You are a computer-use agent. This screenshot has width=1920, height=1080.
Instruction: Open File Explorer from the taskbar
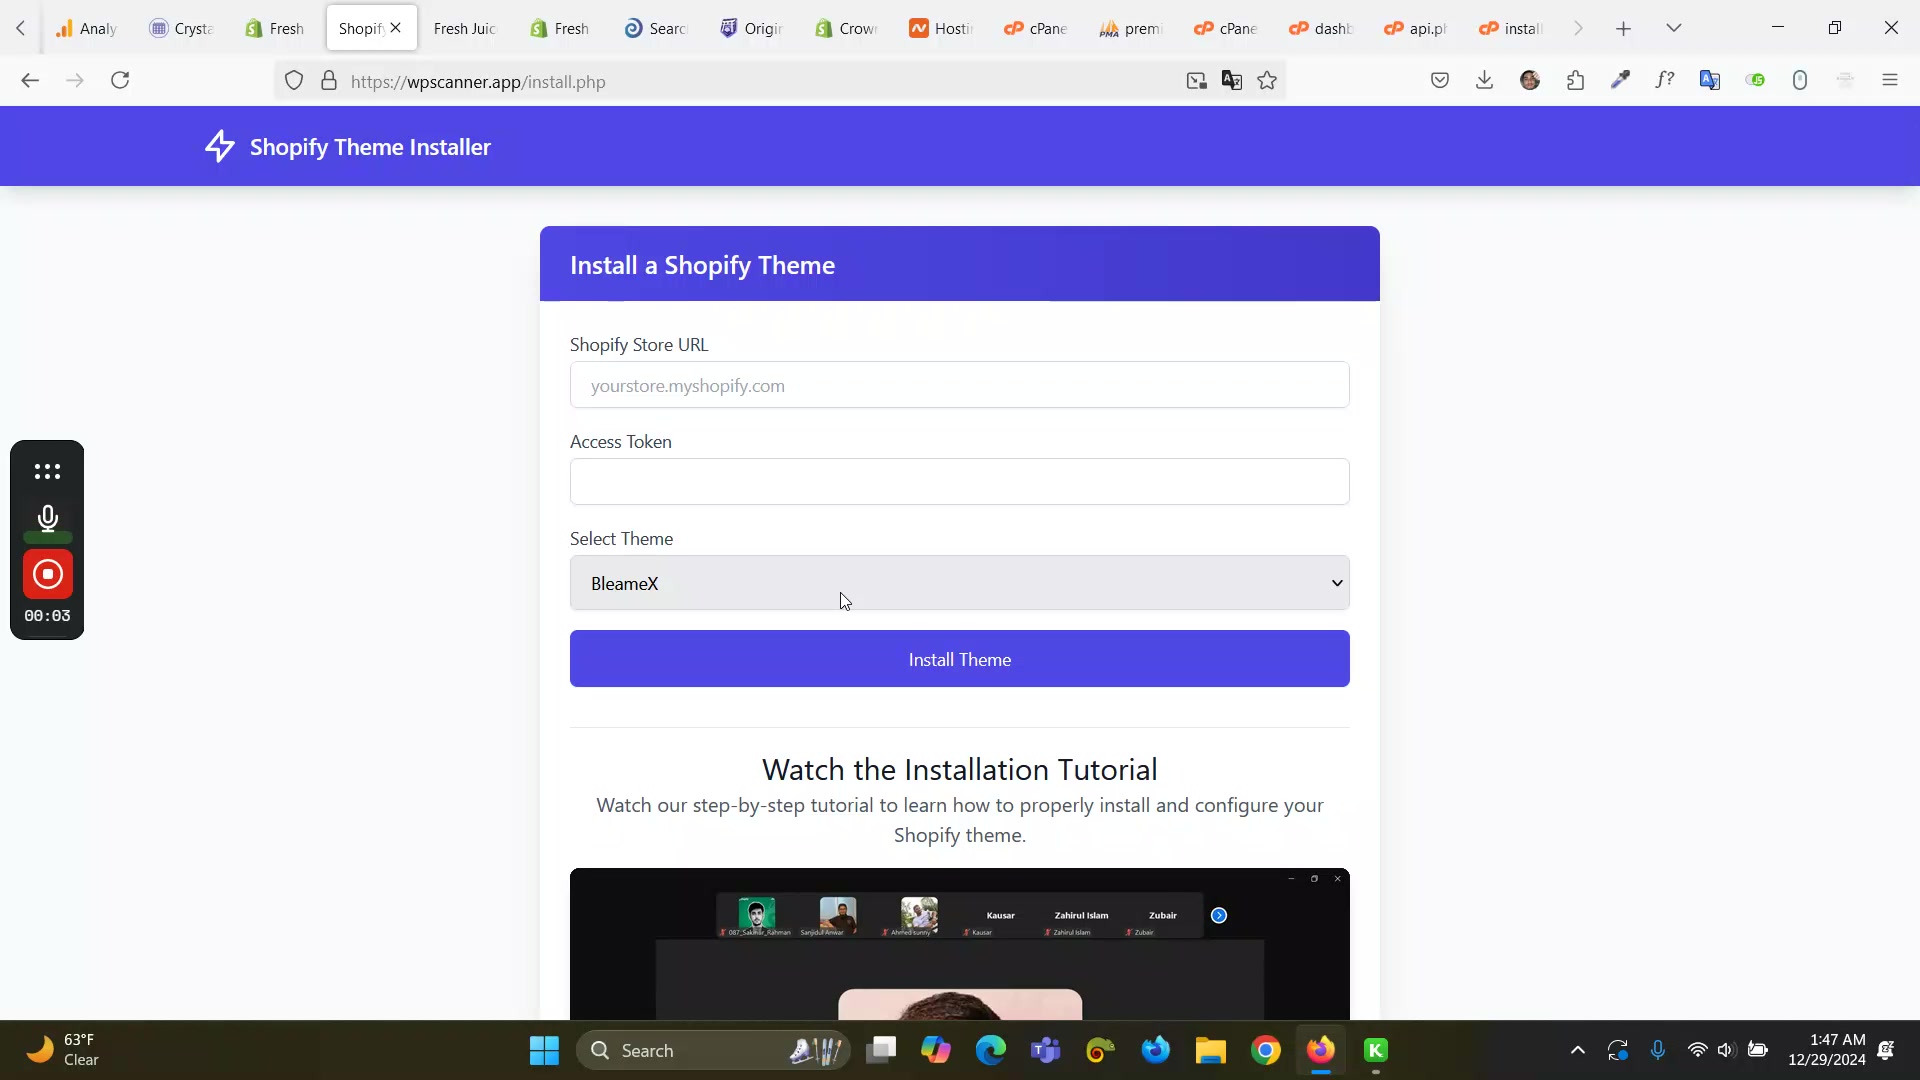coord(1211,1050)
